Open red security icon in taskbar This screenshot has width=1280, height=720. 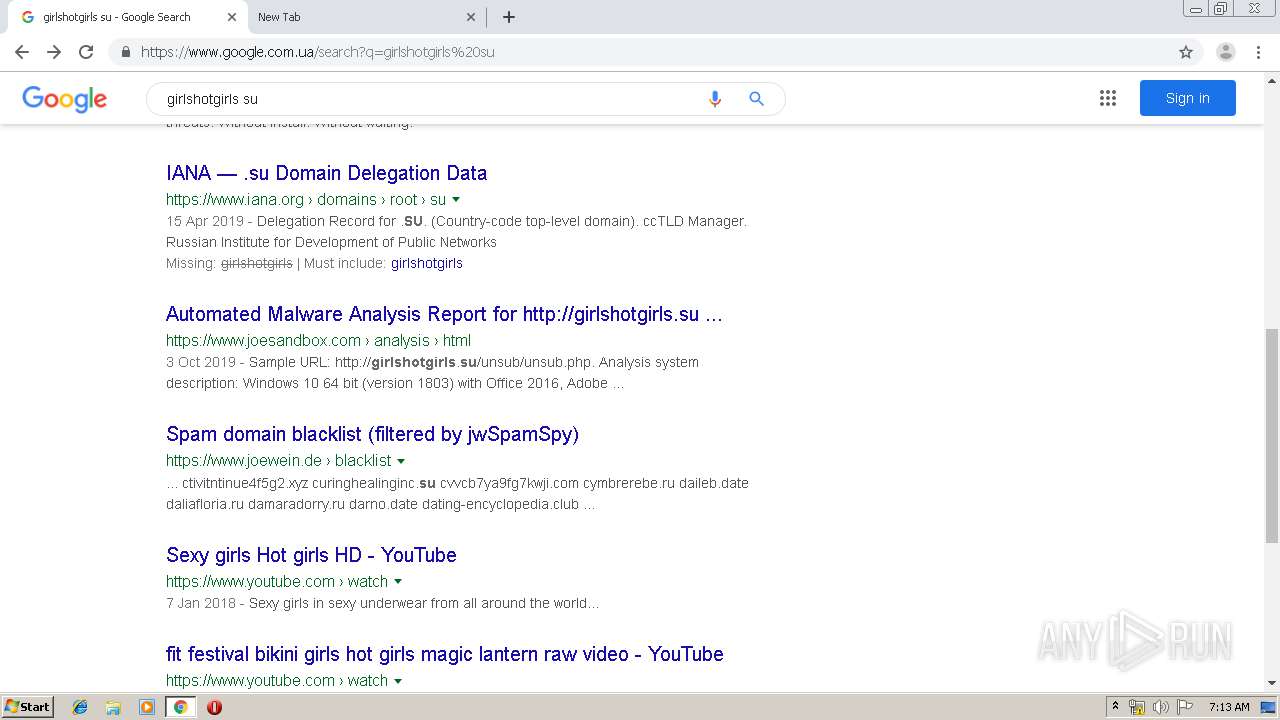214,707
